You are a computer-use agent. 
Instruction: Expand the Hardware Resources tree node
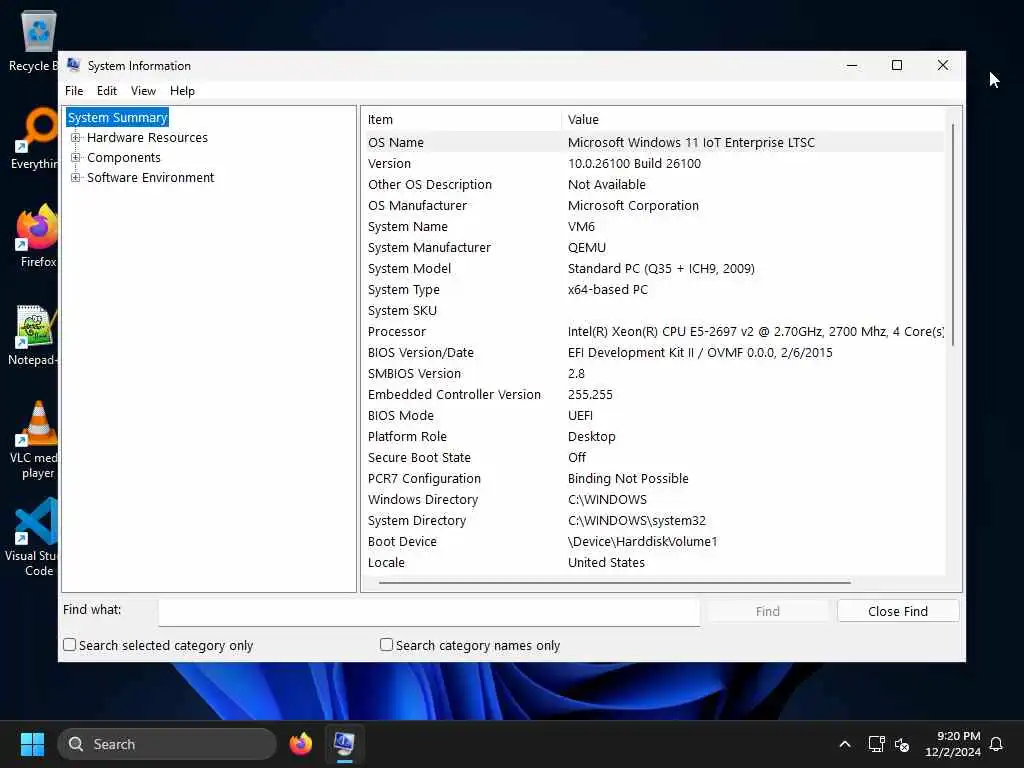(76, 138)
